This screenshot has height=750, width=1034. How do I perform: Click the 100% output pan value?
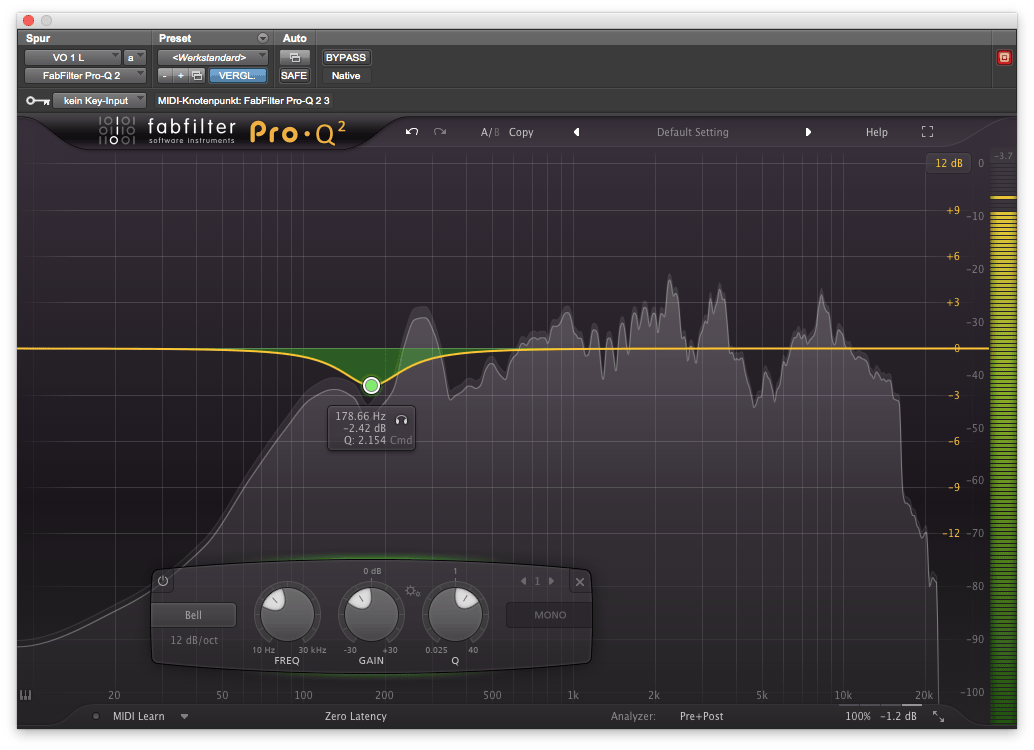(x=858, y=716)
